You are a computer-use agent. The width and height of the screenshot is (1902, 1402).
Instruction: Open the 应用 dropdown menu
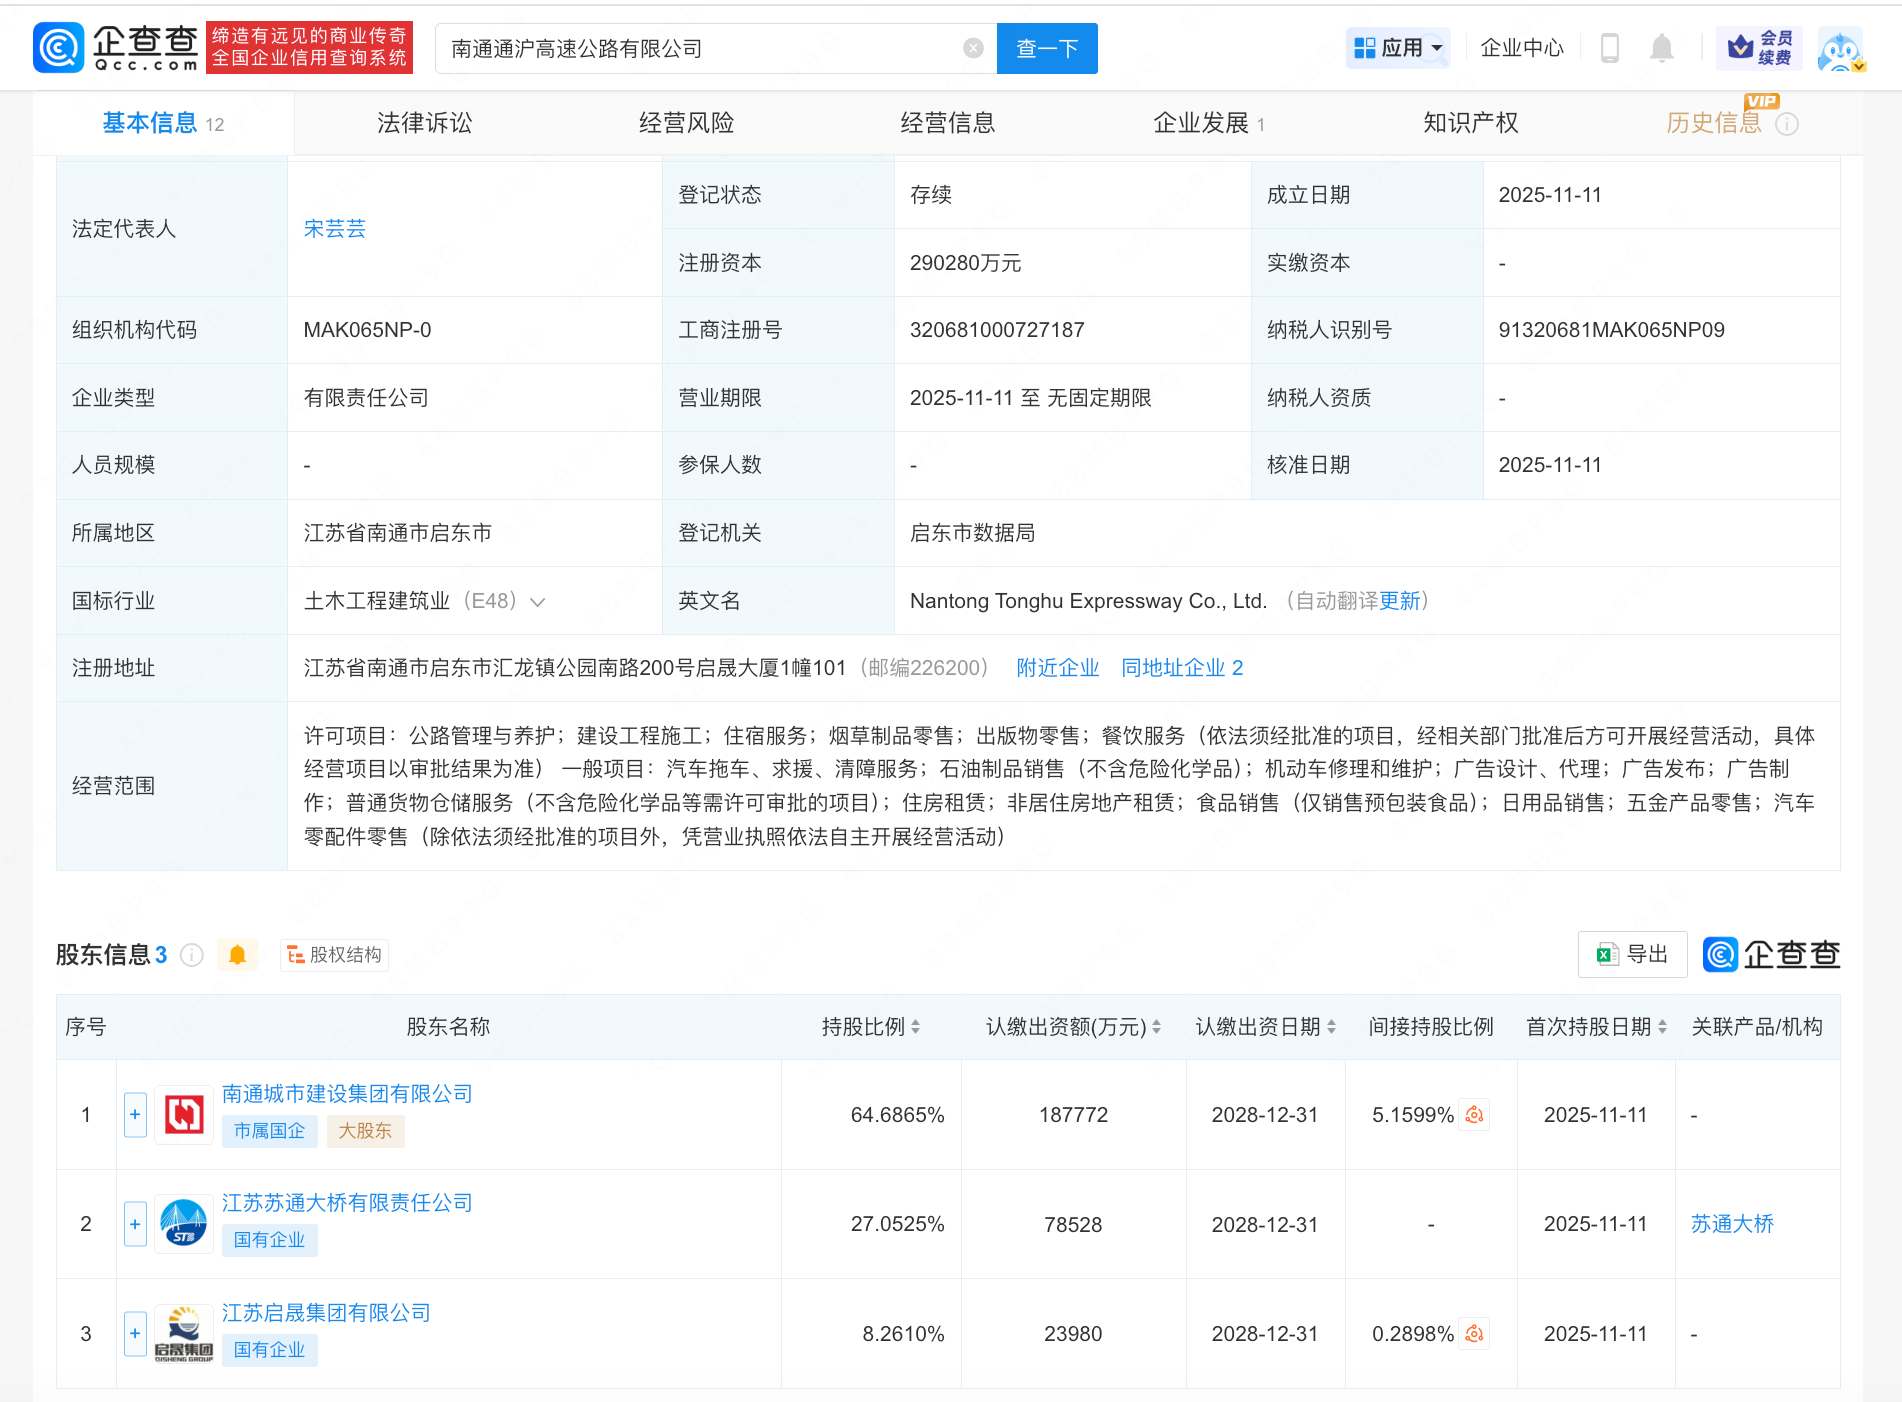click(x=1397, y=48)
